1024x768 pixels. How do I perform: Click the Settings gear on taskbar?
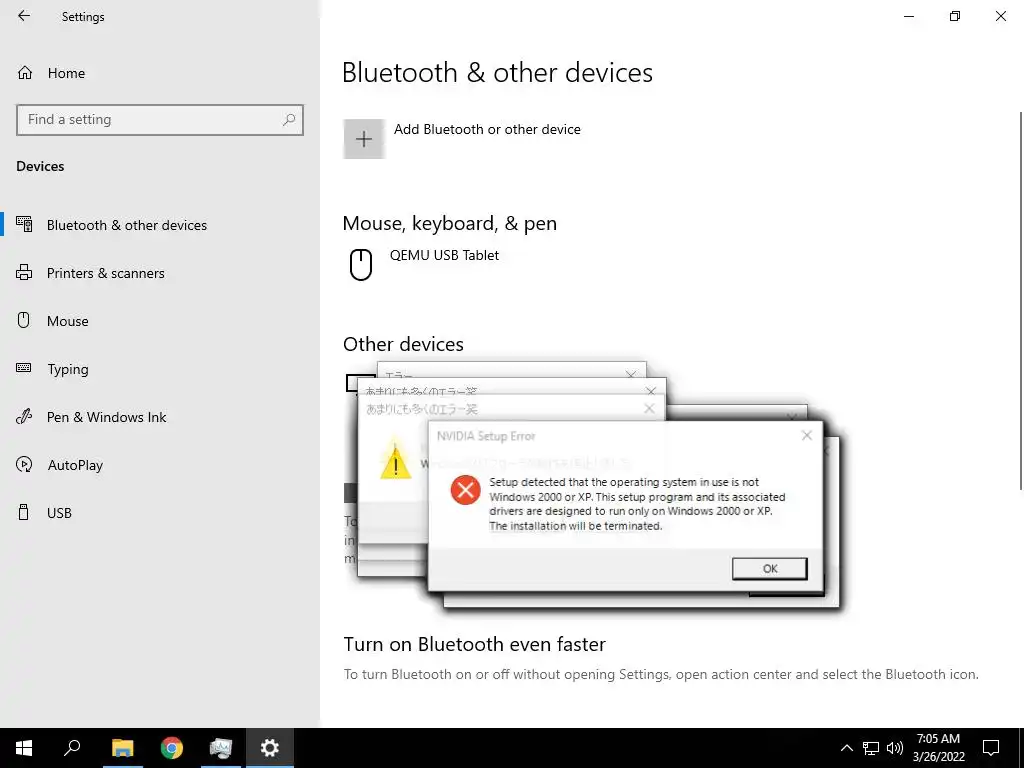click(270, 748)
